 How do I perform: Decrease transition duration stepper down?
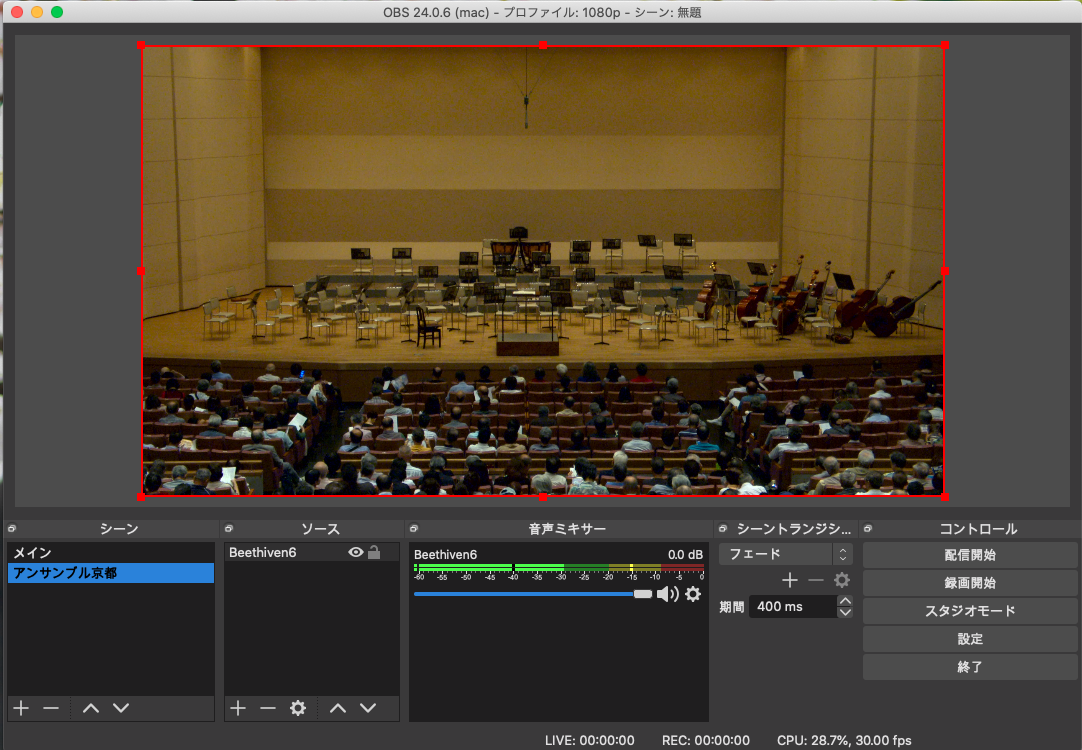coord(845,612)
